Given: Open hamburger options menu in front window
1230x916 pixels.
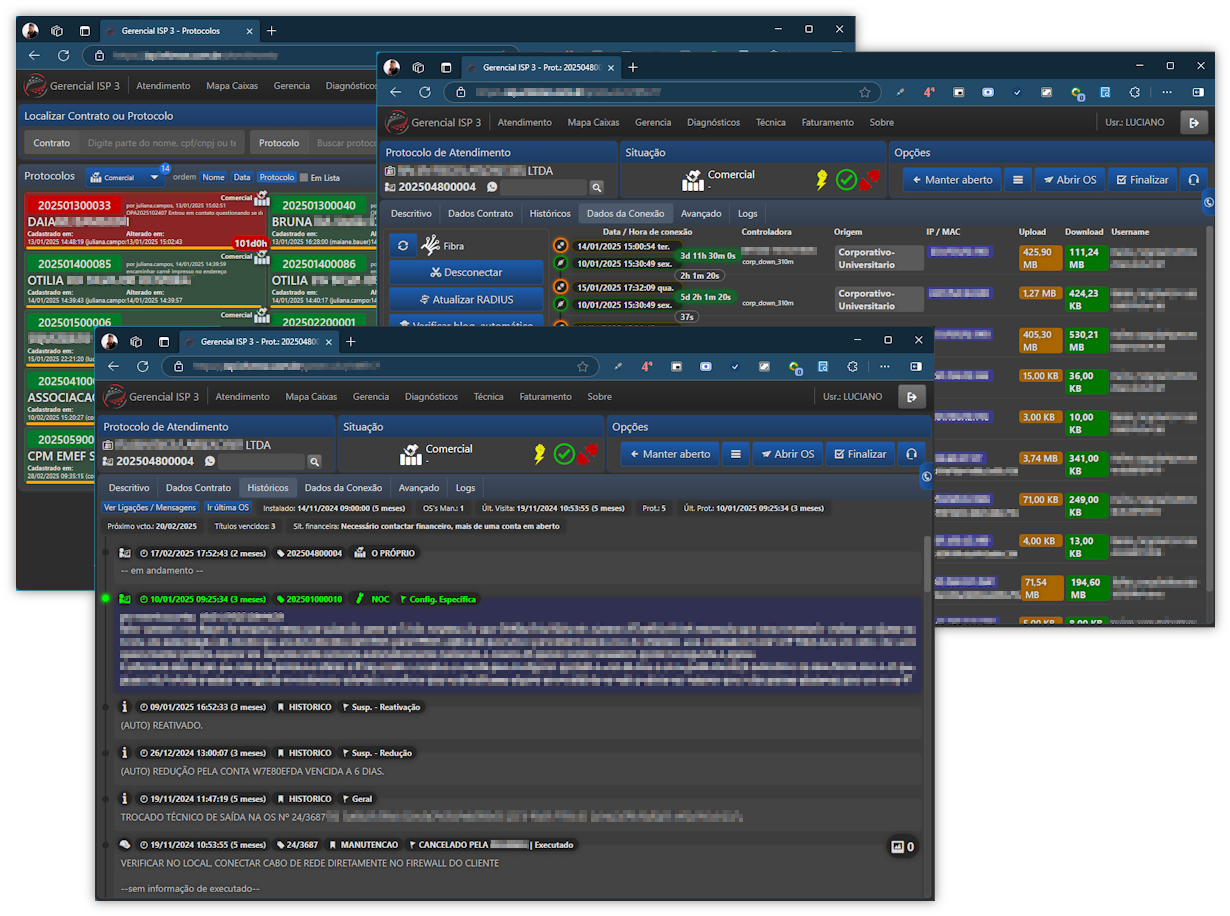Looking at the screenshot, I should click(735, 454).
